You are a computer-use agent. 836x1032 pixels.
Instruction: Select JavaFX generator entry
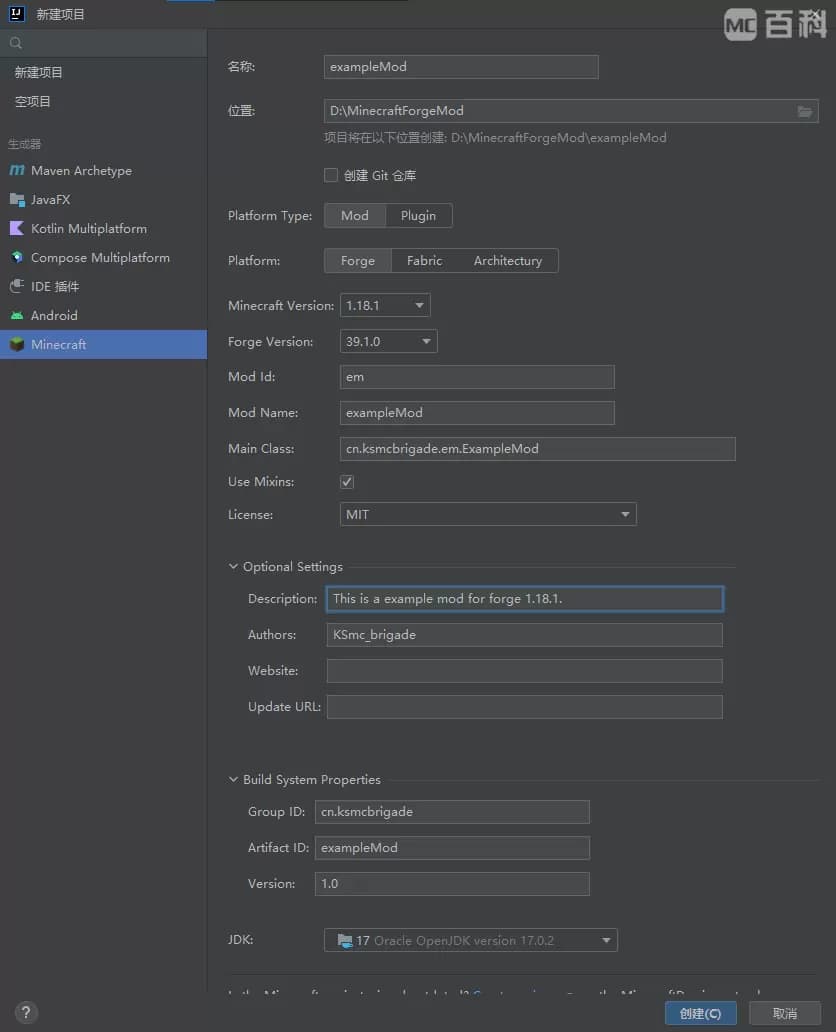coord(103,199)
